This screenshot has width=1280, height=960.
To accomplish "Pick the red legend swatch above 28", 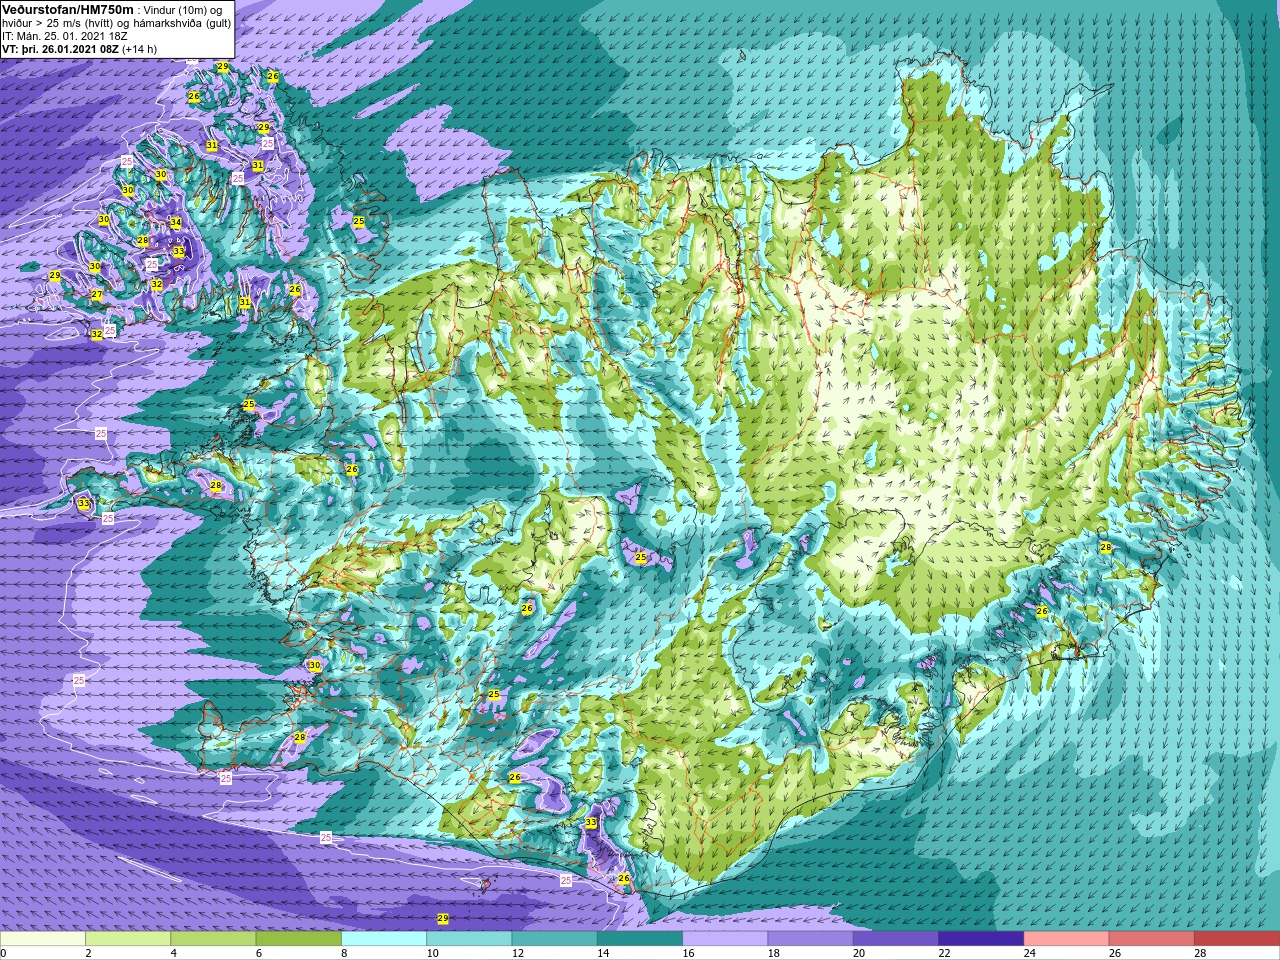I will 1237,939.
